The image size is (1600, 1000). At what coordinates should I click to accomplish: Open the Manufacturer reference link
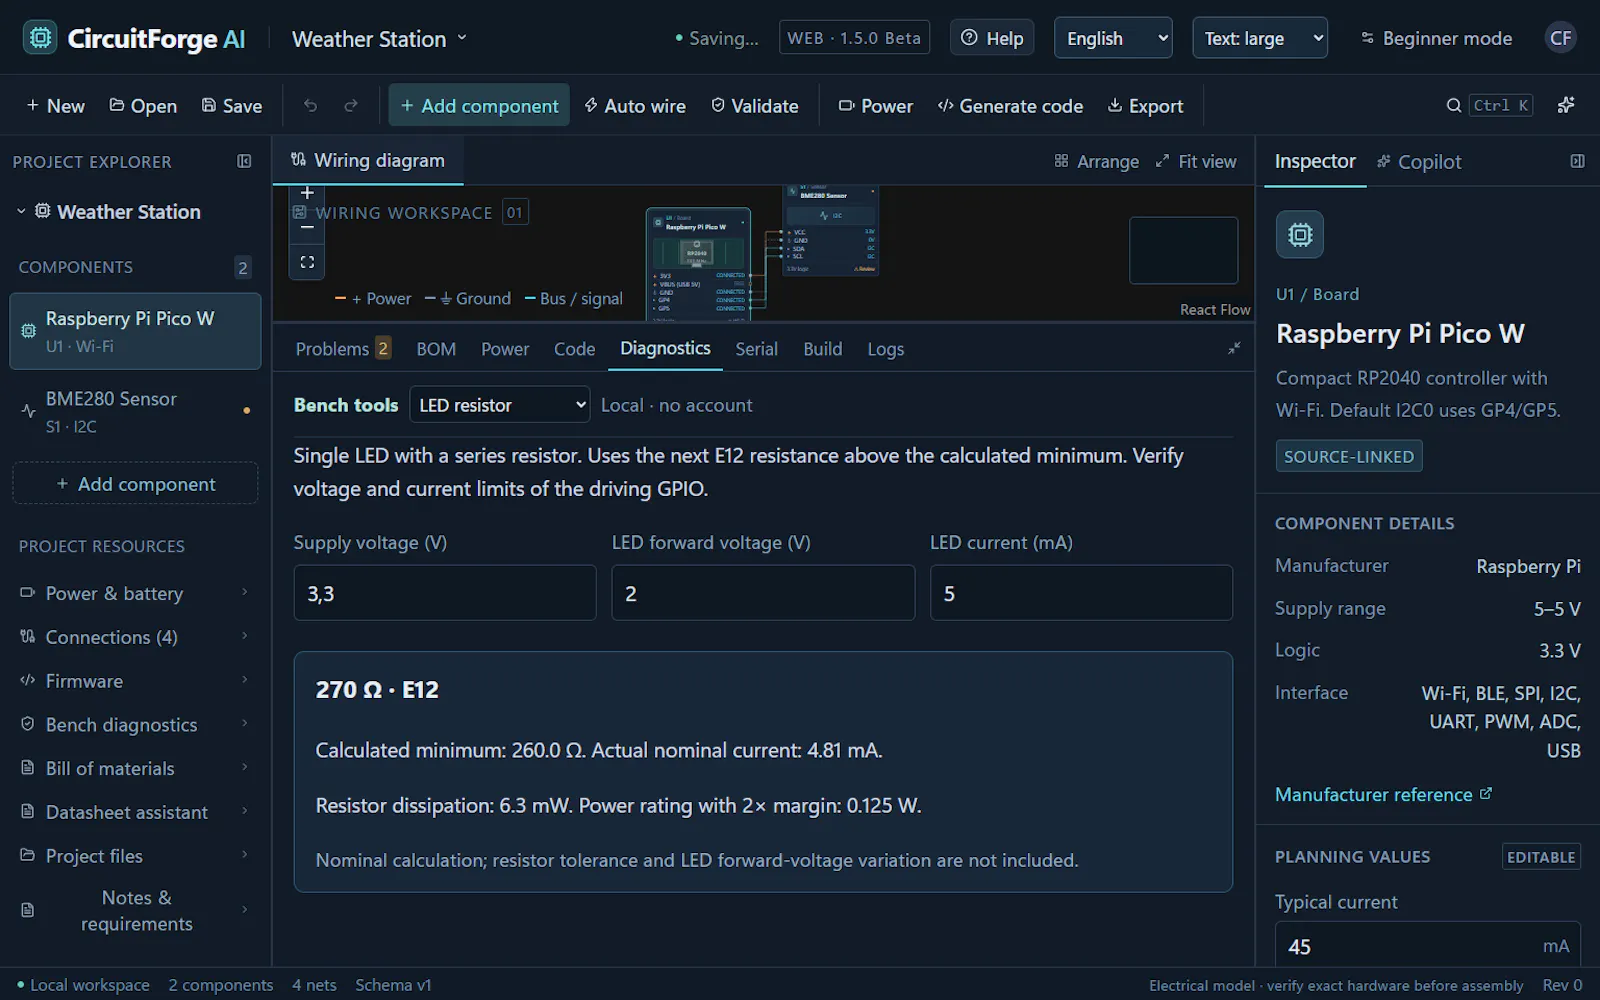pyautogui.click(x=1384, y=794)
